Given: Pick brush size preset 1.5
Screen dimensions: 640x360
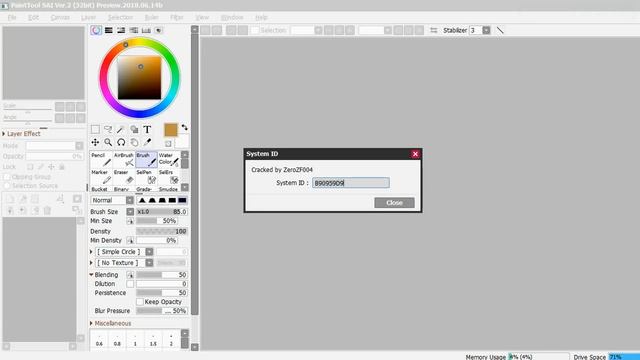Looking at the screenshot, I should pyautogui.click(x=153, y=340).
